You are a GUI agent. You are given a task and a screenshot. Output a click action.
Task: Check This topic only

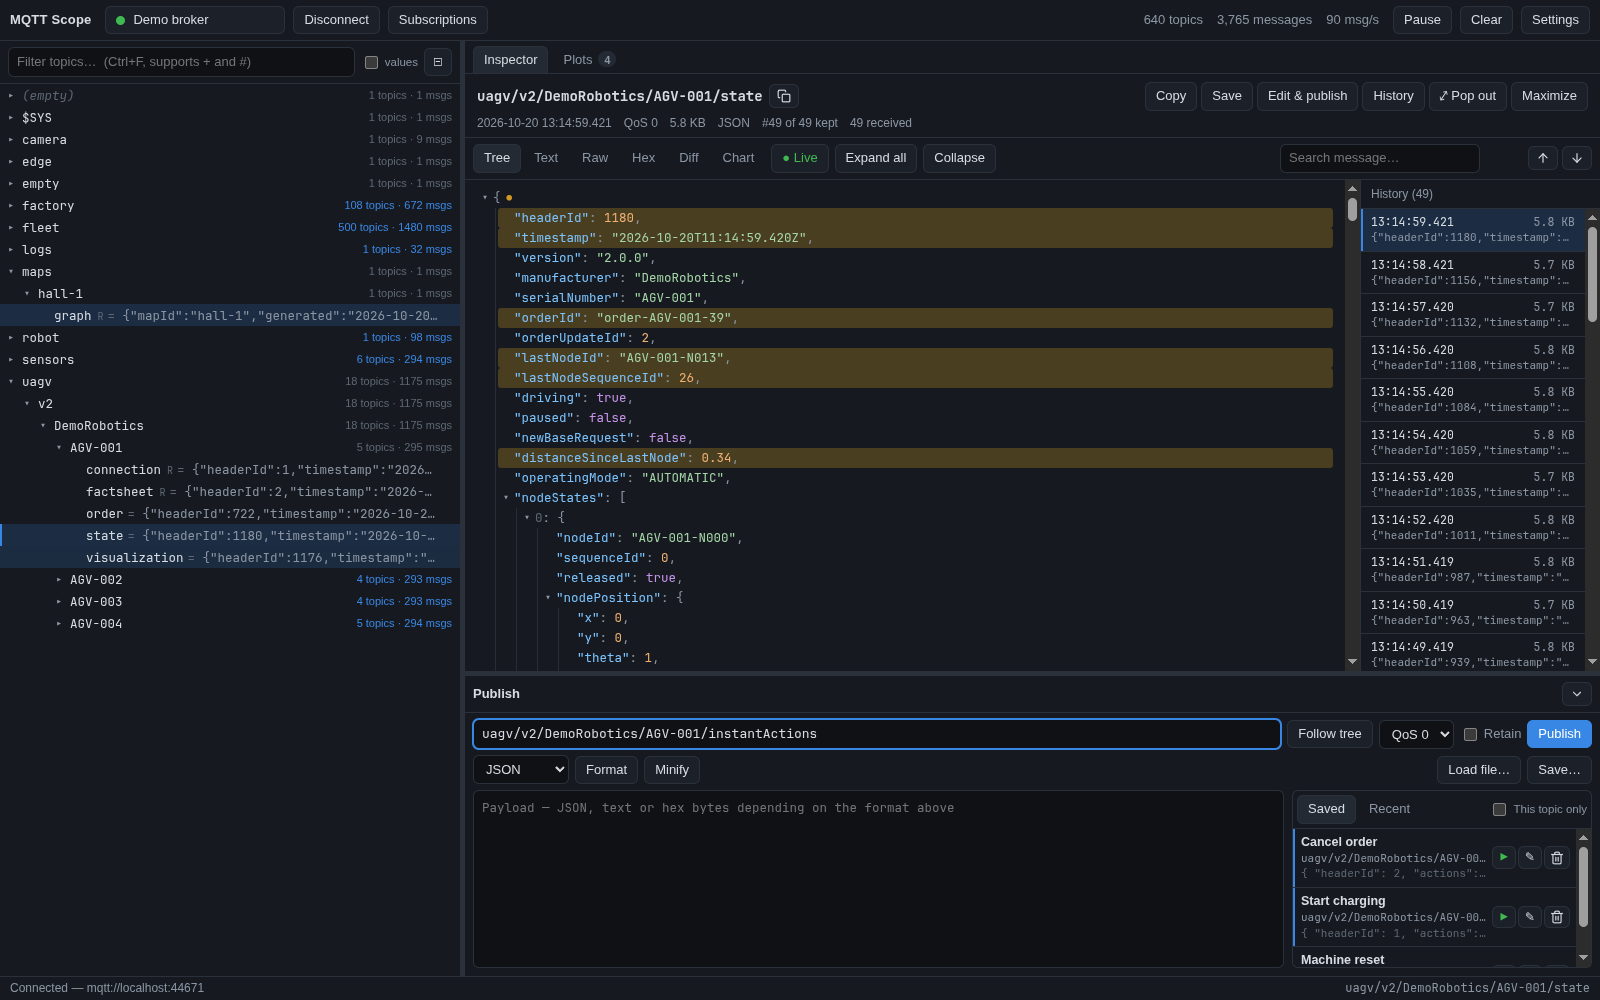(1499, 809)
